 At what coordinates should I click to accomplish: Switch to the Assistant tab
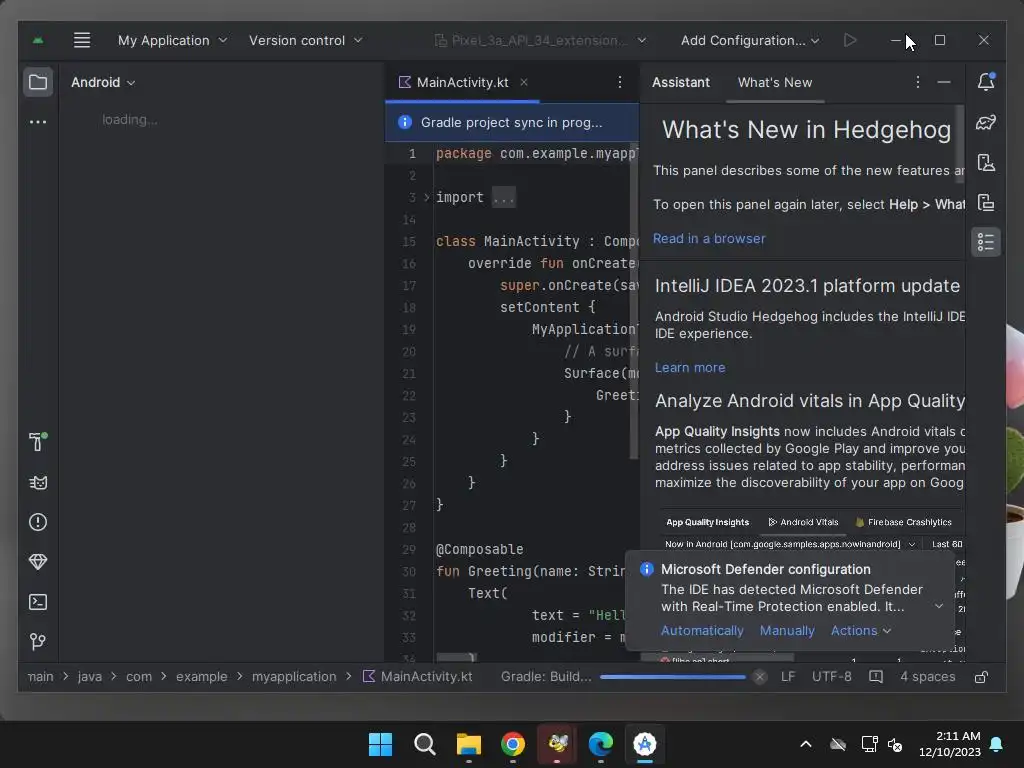coord(680,82)
